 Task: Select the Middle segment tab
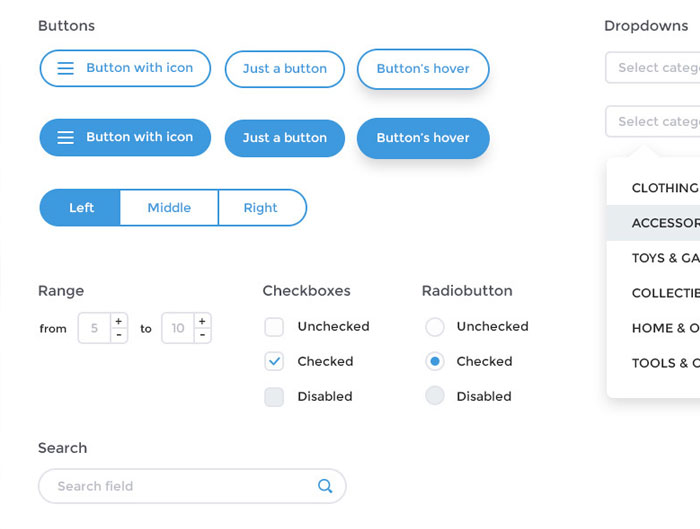(x=169, y=208)
